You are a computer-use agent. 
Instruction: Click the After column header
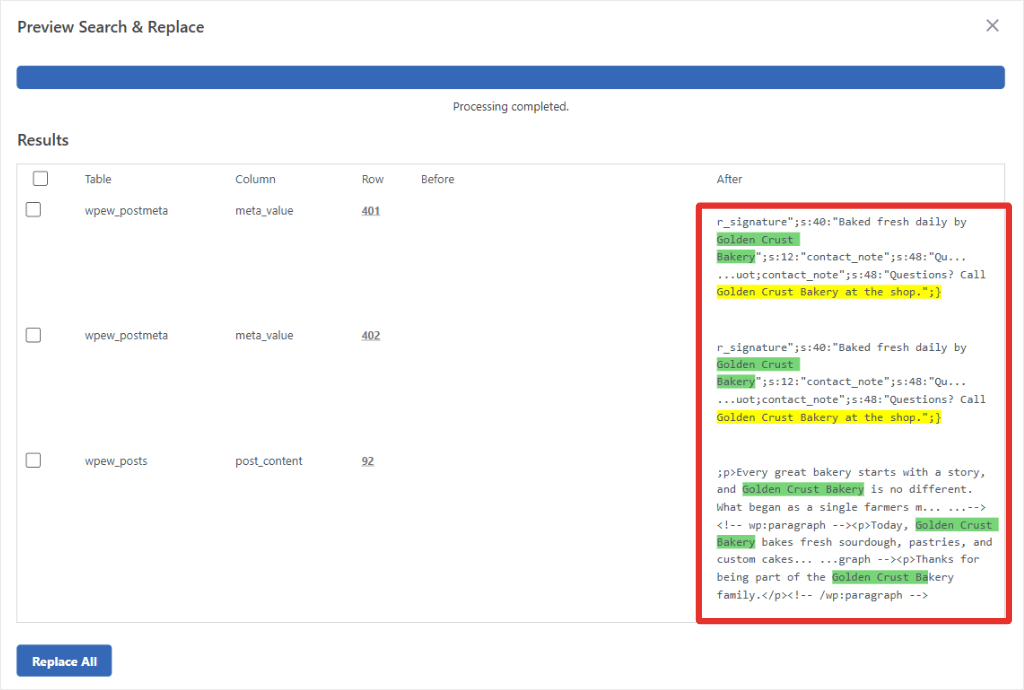click(729, 179)
